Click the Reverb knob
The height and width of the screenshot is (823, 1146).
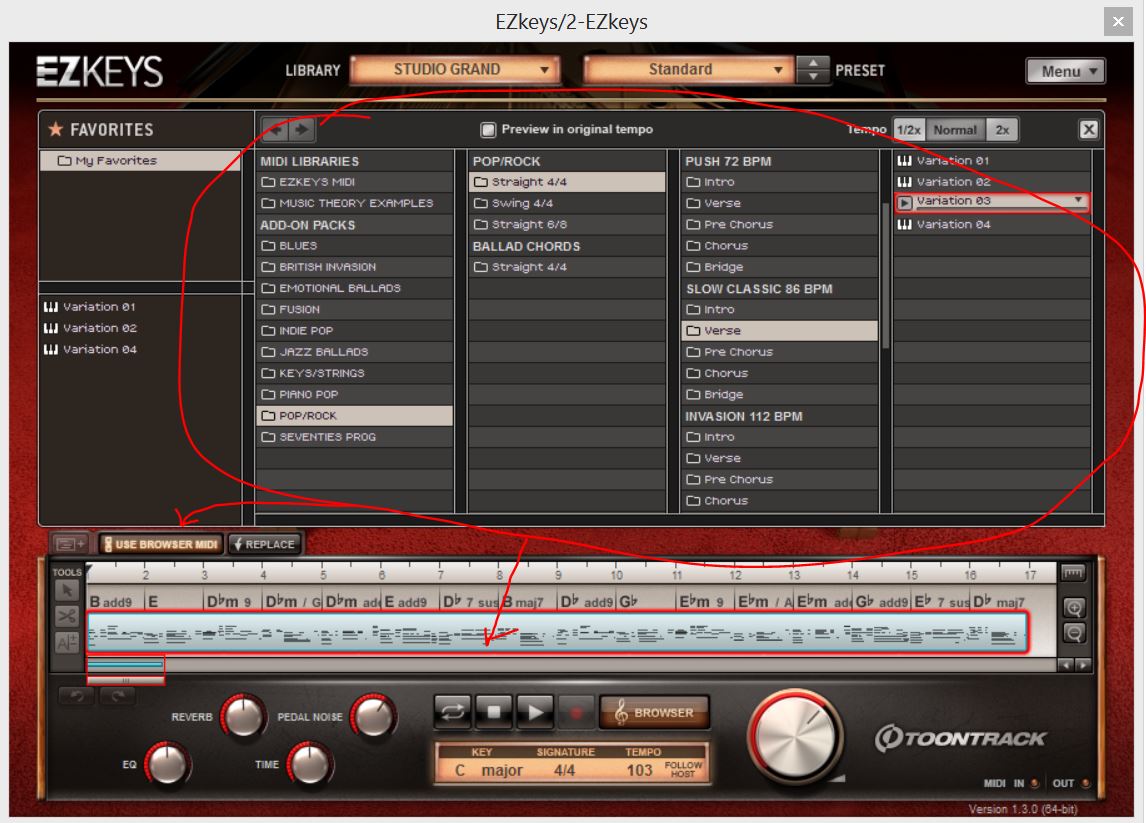tap(243, 716)
